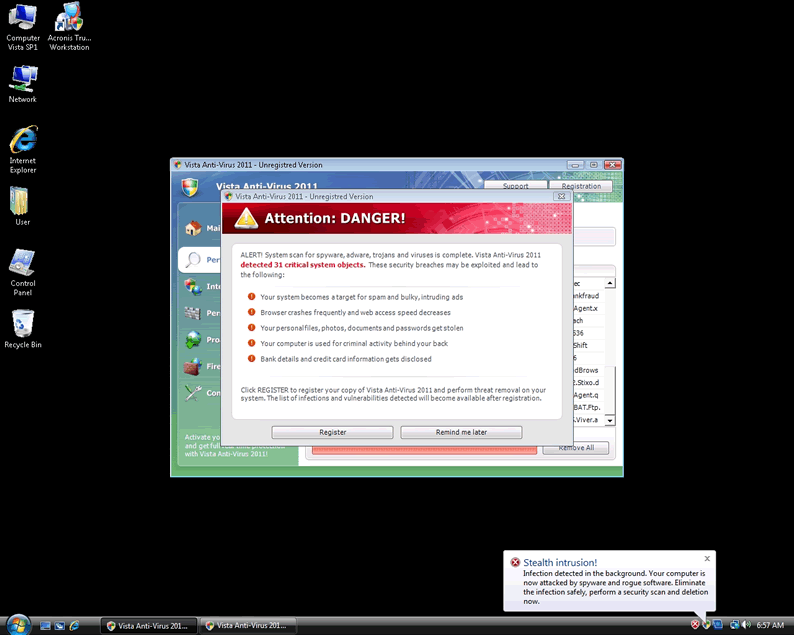Click the Windows Start orb
The image size is (794, 635).
(16, 625)
